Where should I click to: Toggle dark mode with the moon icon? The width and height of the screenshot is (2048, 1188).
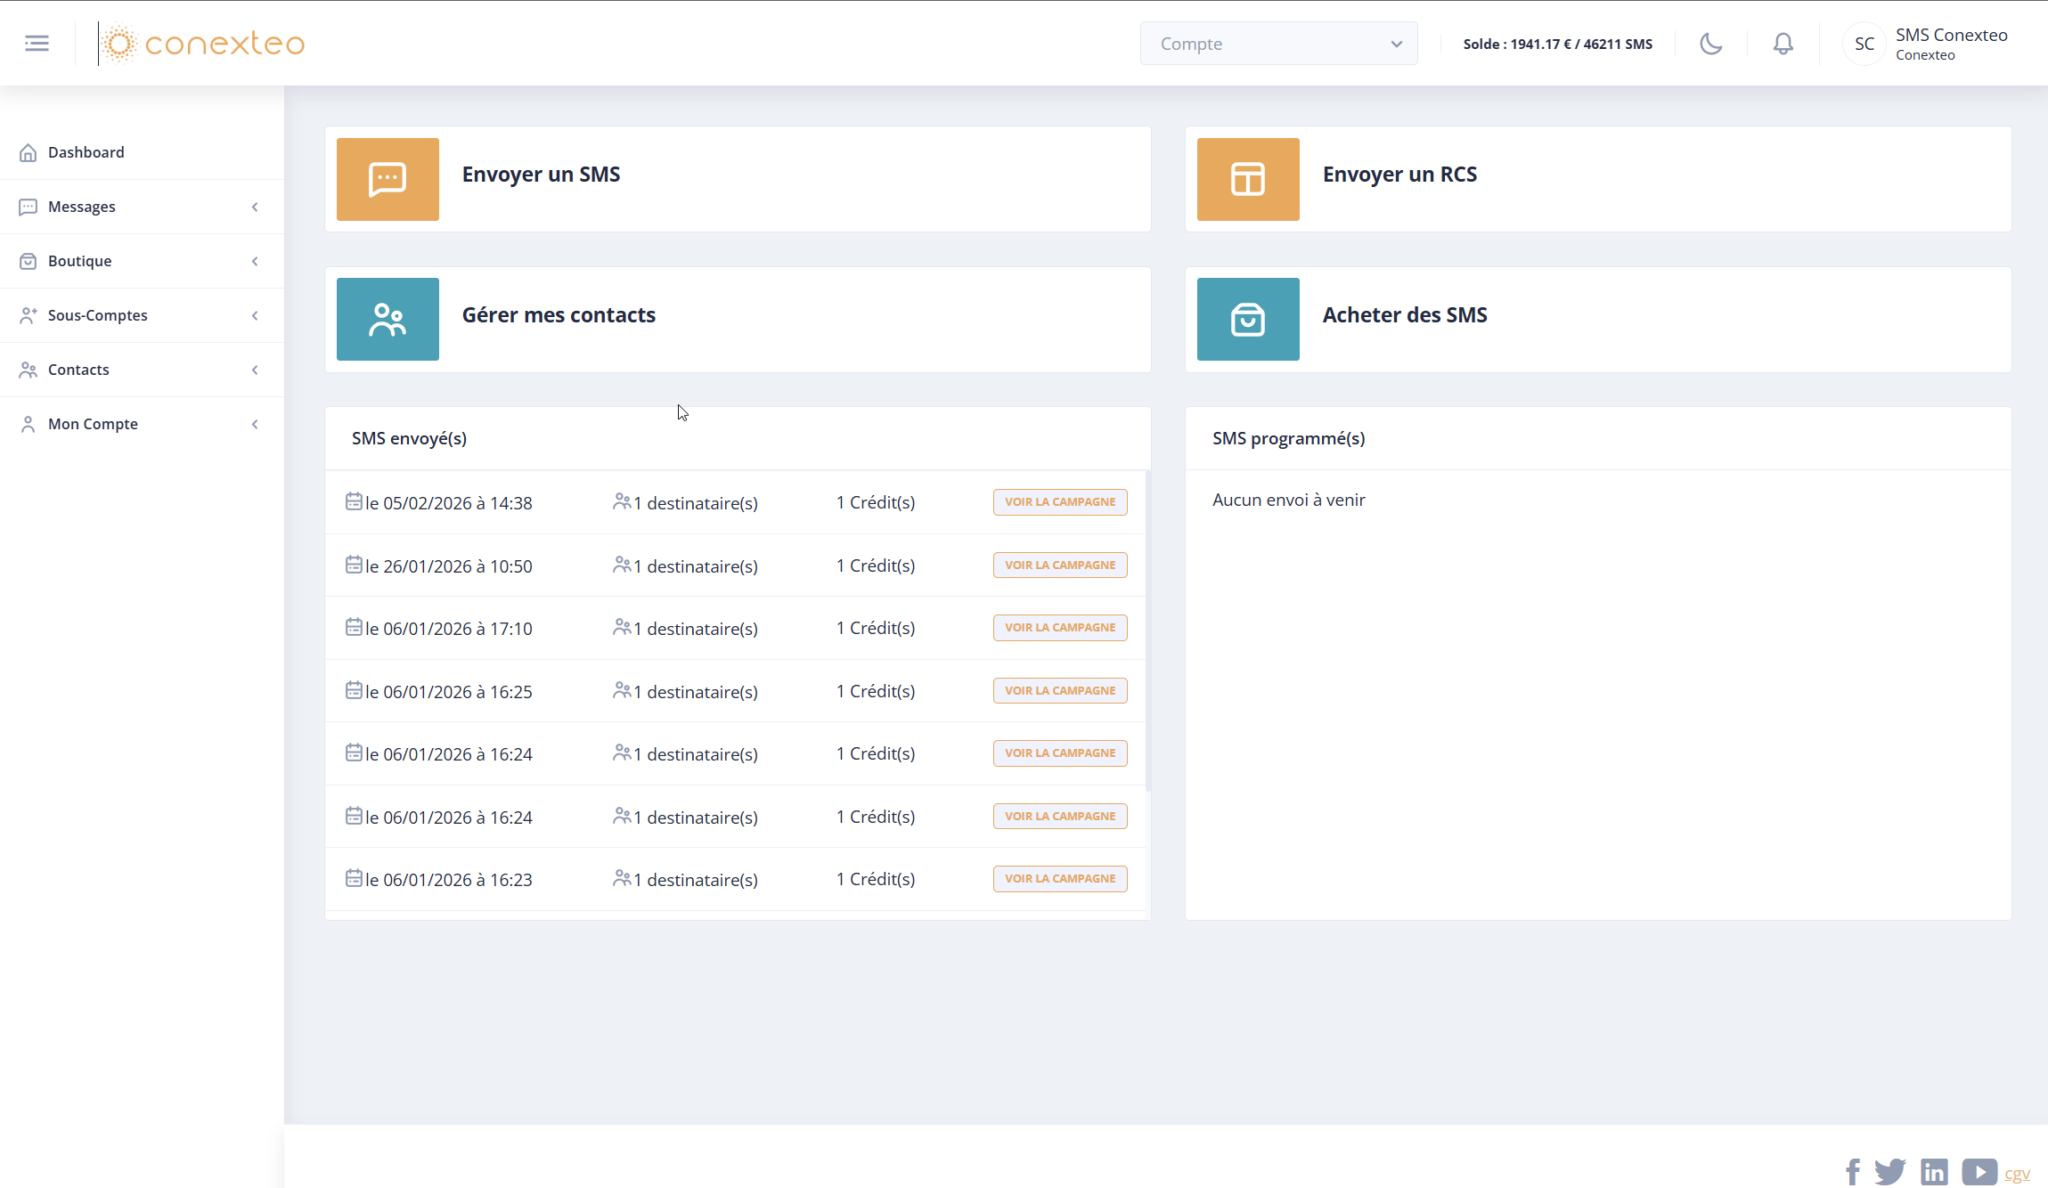click(x=1709, y=43)
